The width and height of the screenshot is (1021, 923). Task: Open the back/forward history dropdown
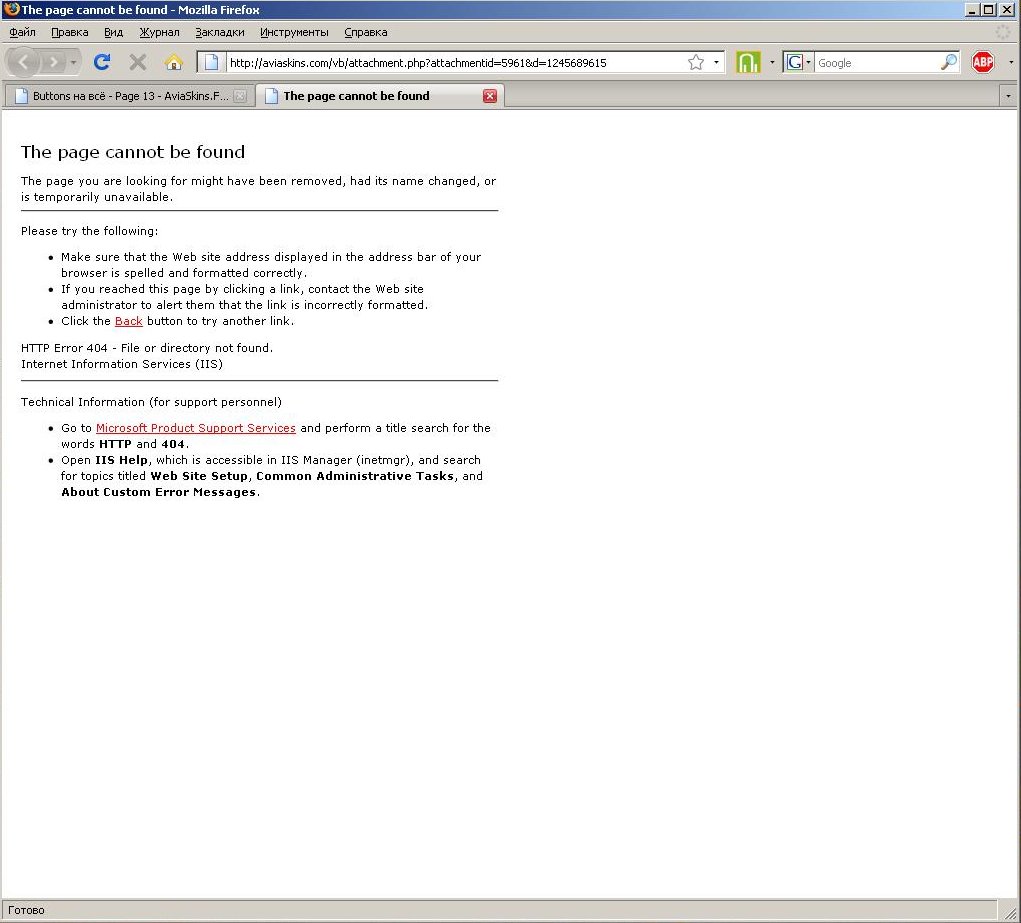(x=74, y=63)
